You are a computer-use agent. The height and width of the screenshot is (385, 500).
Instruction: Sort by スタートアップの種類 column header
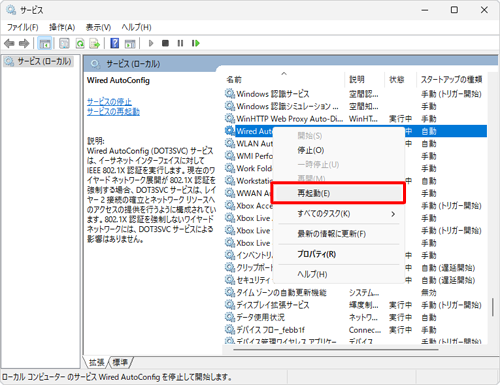point(451,79)
